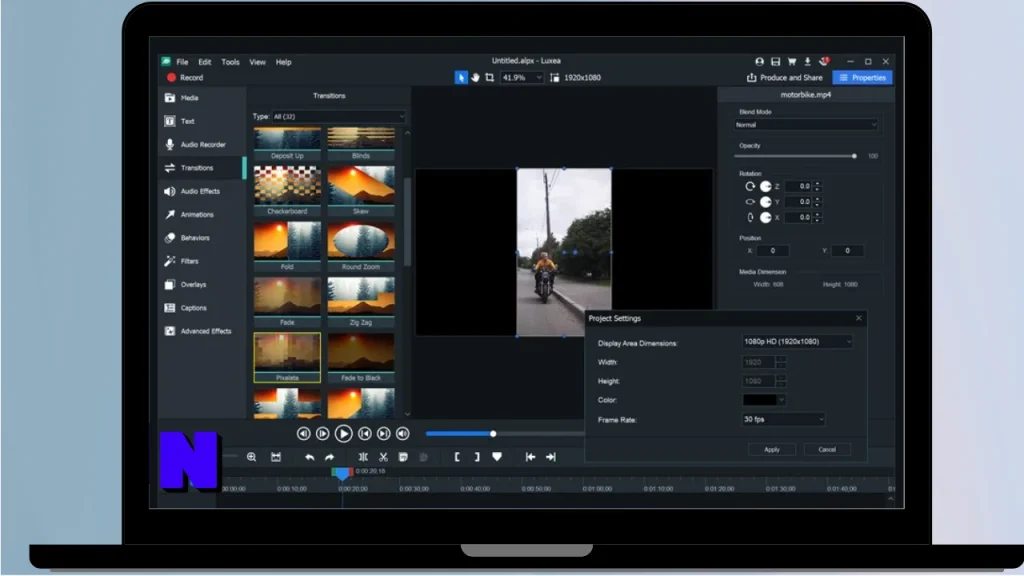
Task: Play the video preview
Action: 344,434
